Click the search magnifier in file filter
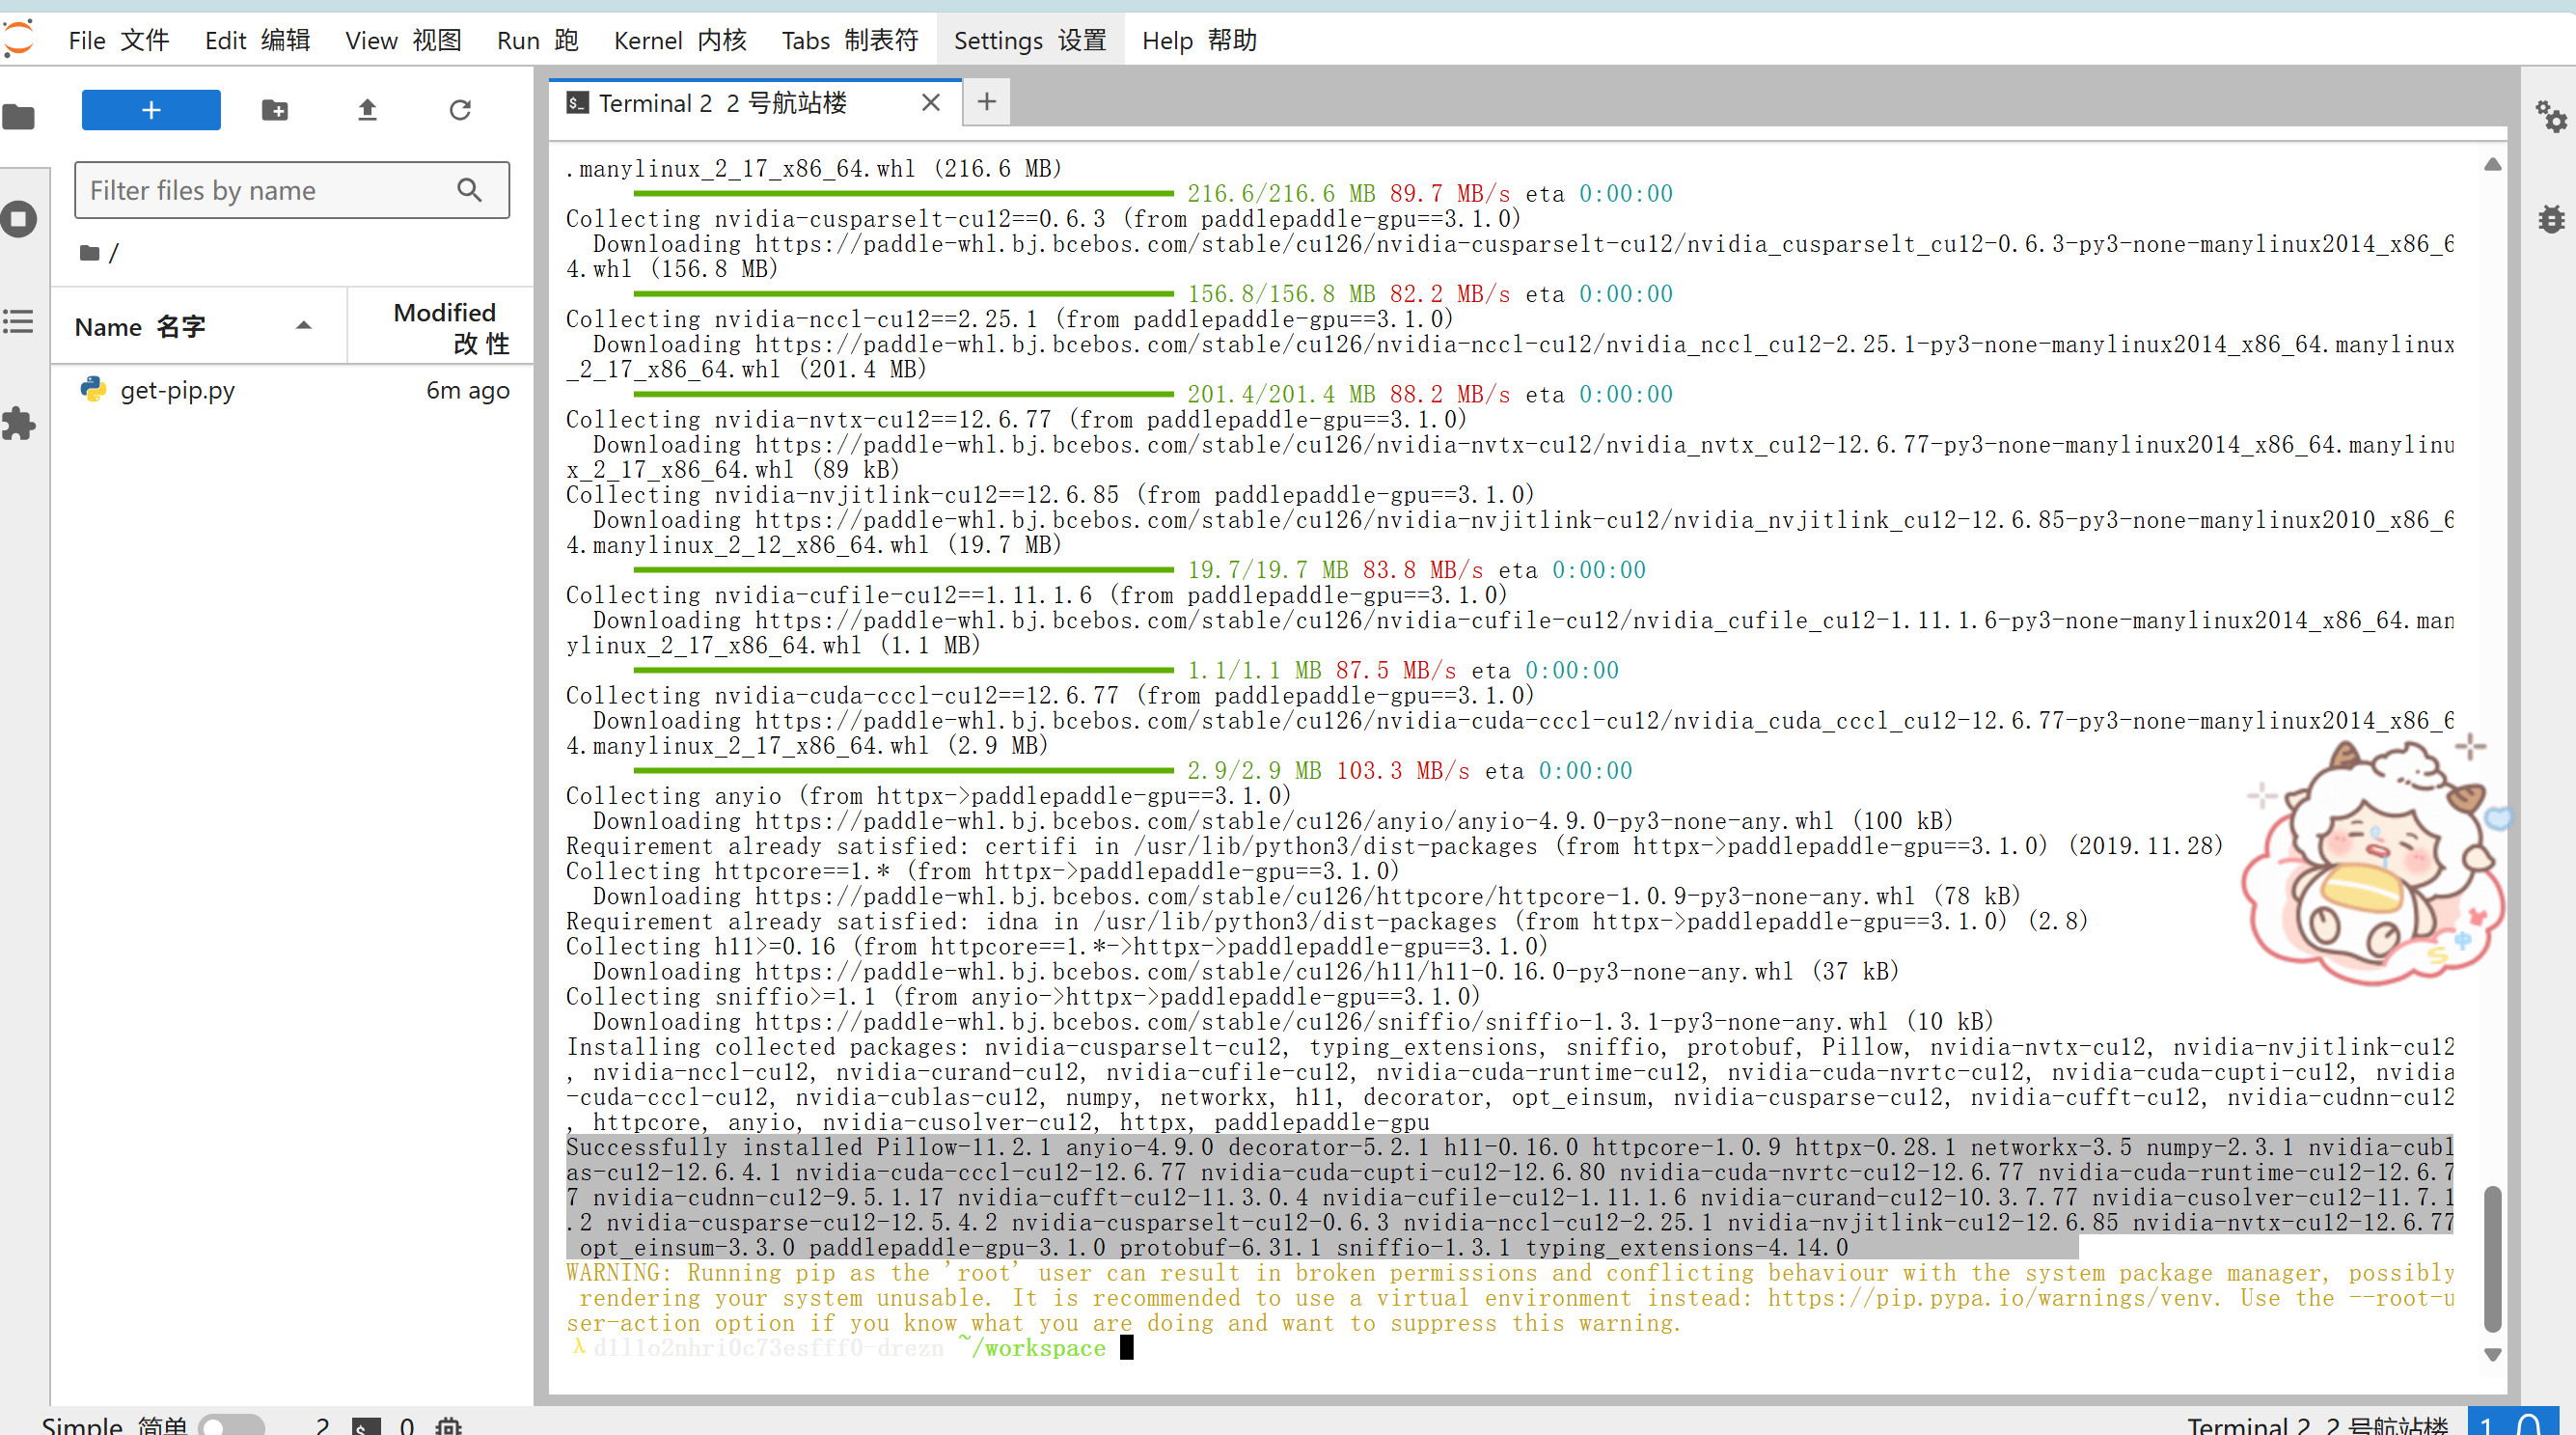This screenshot has width=2576, height=1435. point(470,190)
